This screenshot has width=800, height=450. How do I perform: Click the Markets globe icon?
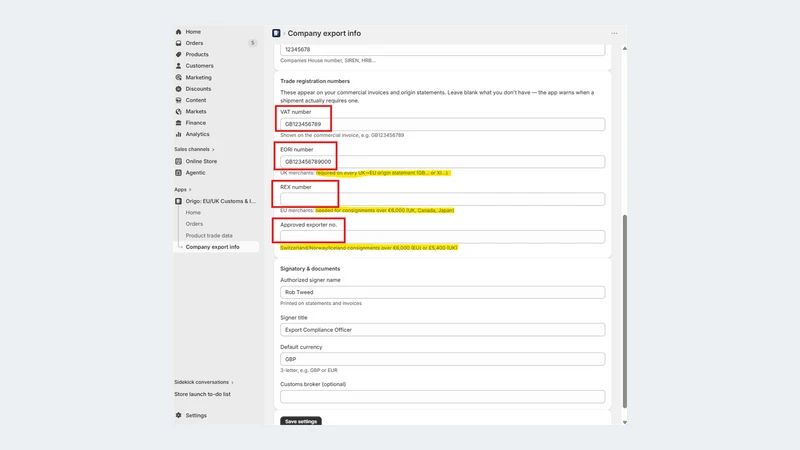[179, 111]
